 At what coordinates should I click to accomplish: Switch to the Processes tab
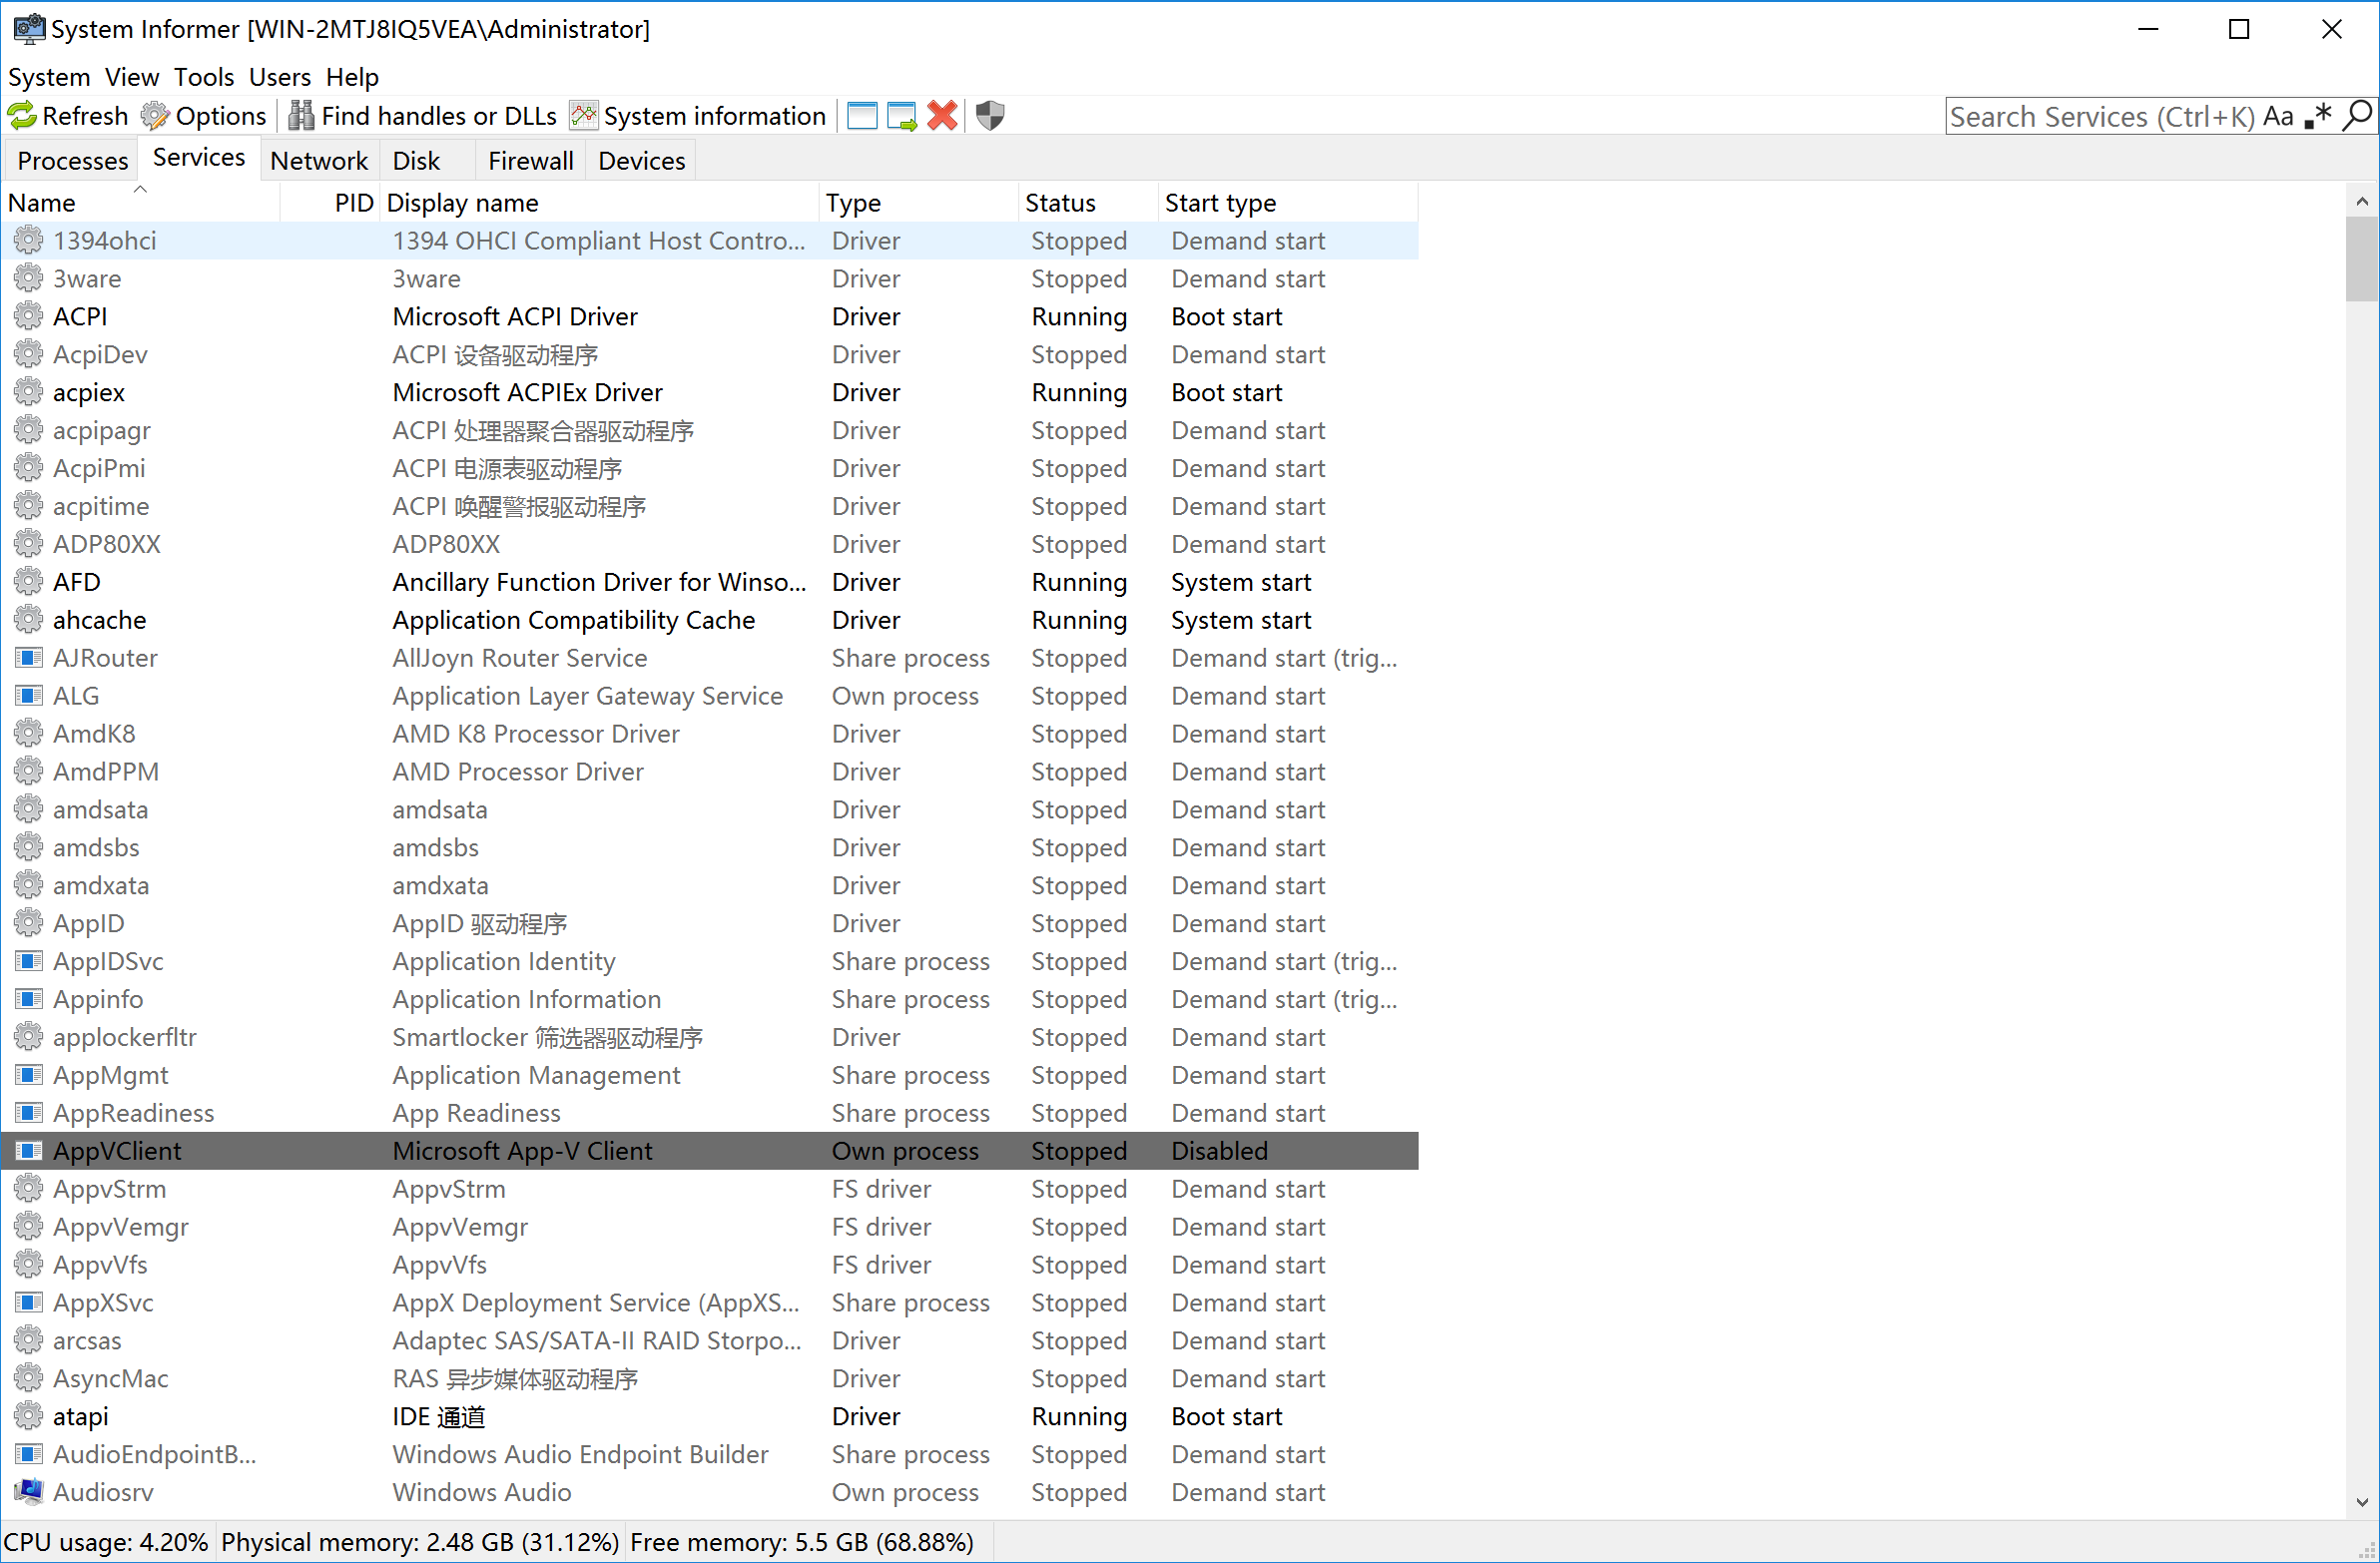(72, 161)
